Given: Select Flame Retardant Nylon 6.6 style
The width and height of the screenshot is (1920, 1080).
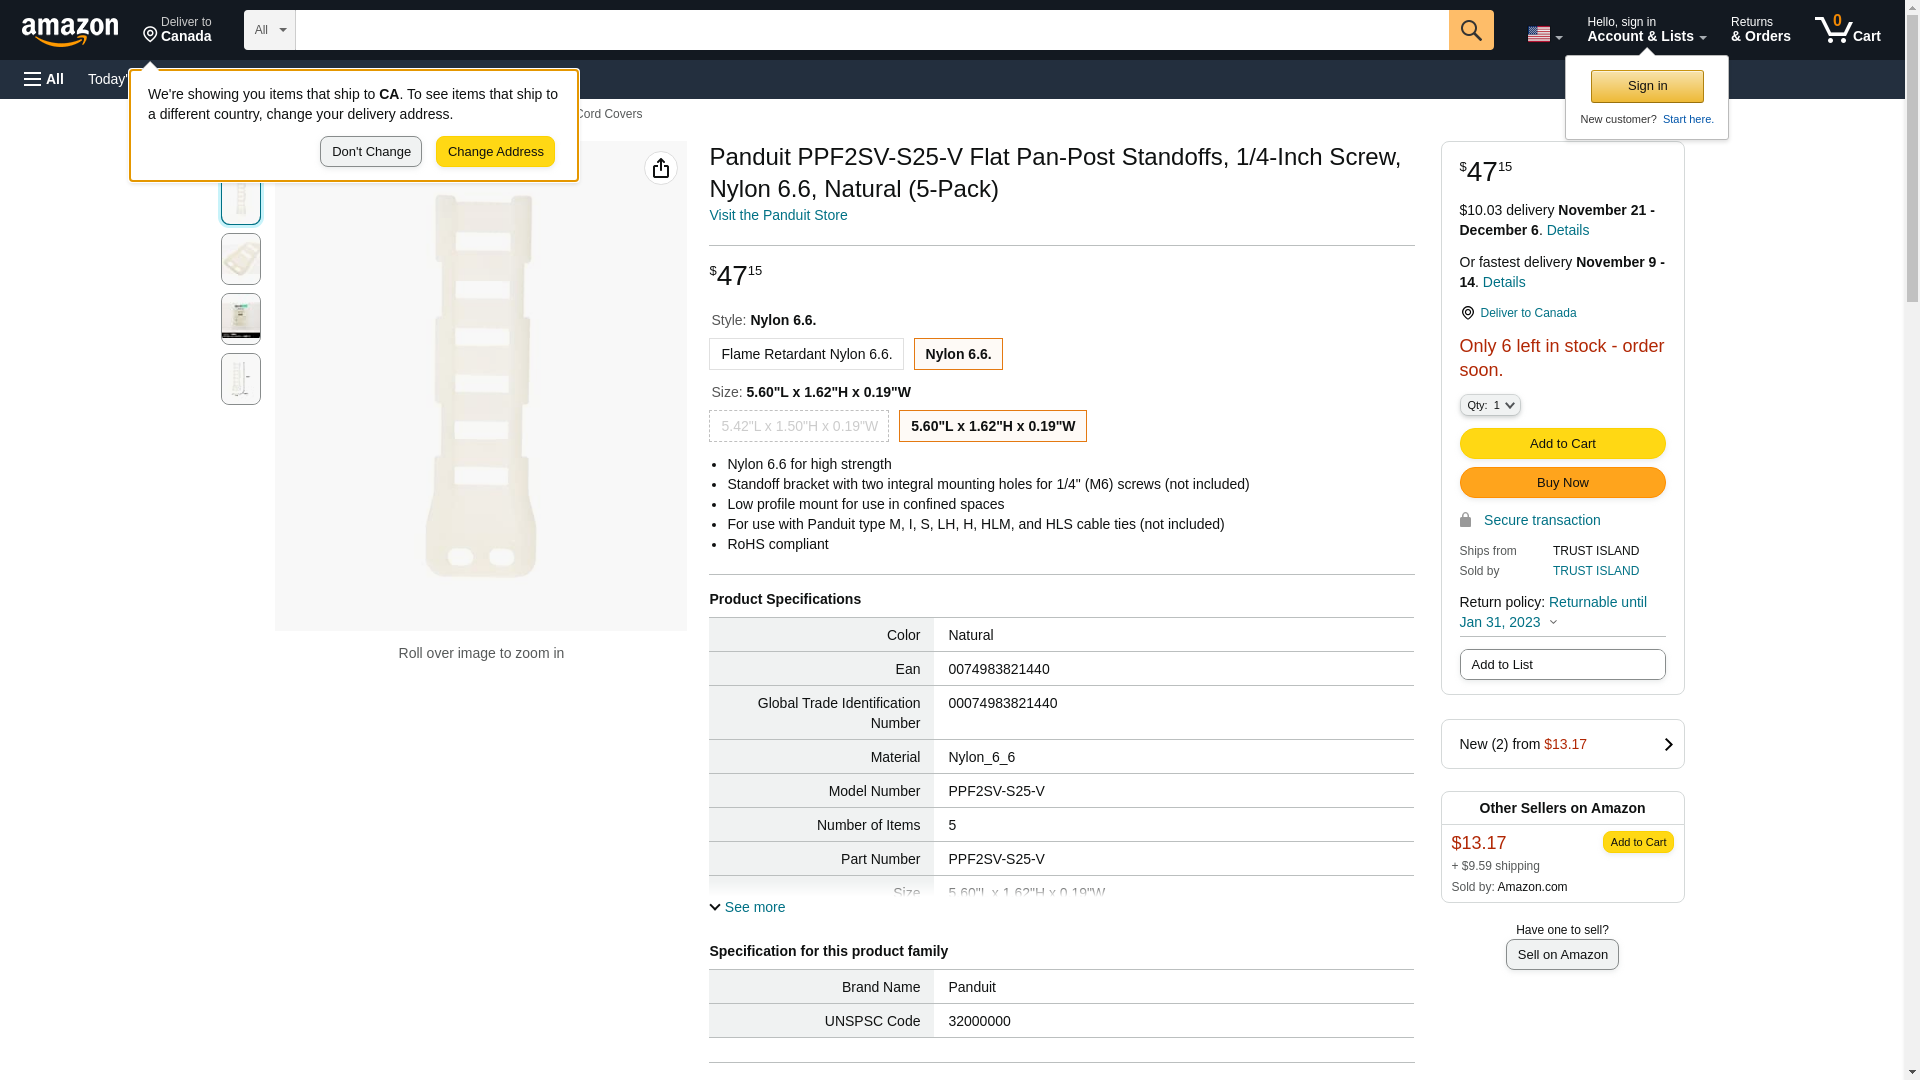Looking at the screenshot, I should point(806,354).
